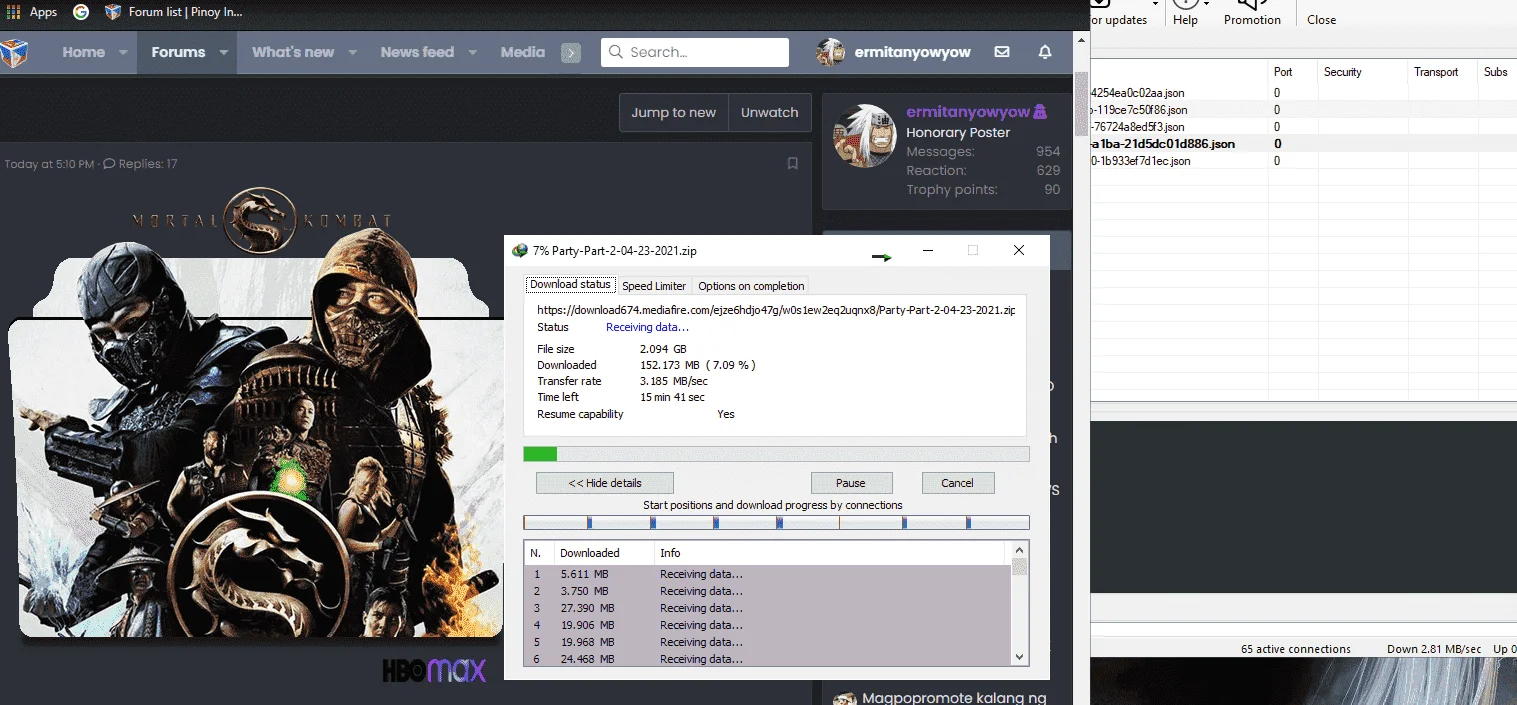Click the navbar user avatar
Image resolution: width=1517 pixels, height=705 pixels.
[831, 52]
